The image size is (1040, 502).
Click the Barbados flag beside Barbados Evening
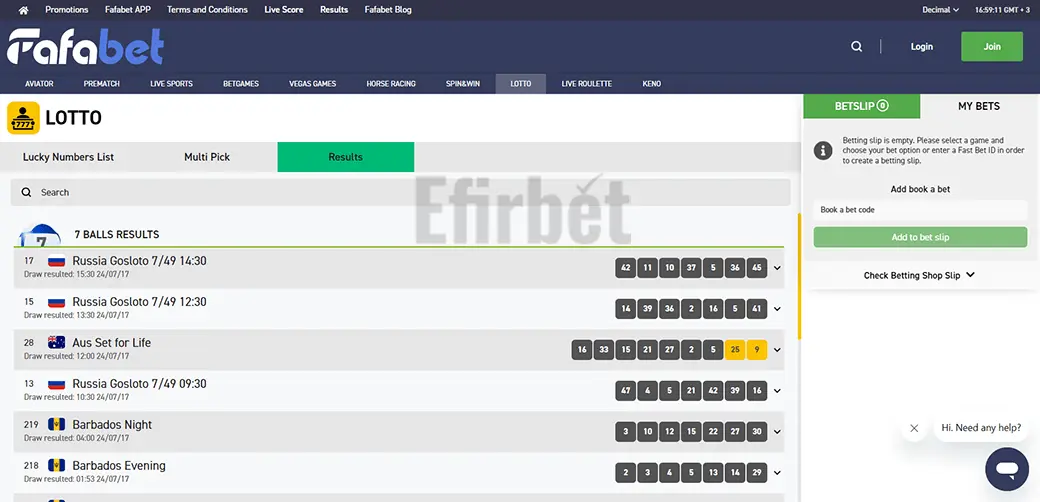click(56, 466)
